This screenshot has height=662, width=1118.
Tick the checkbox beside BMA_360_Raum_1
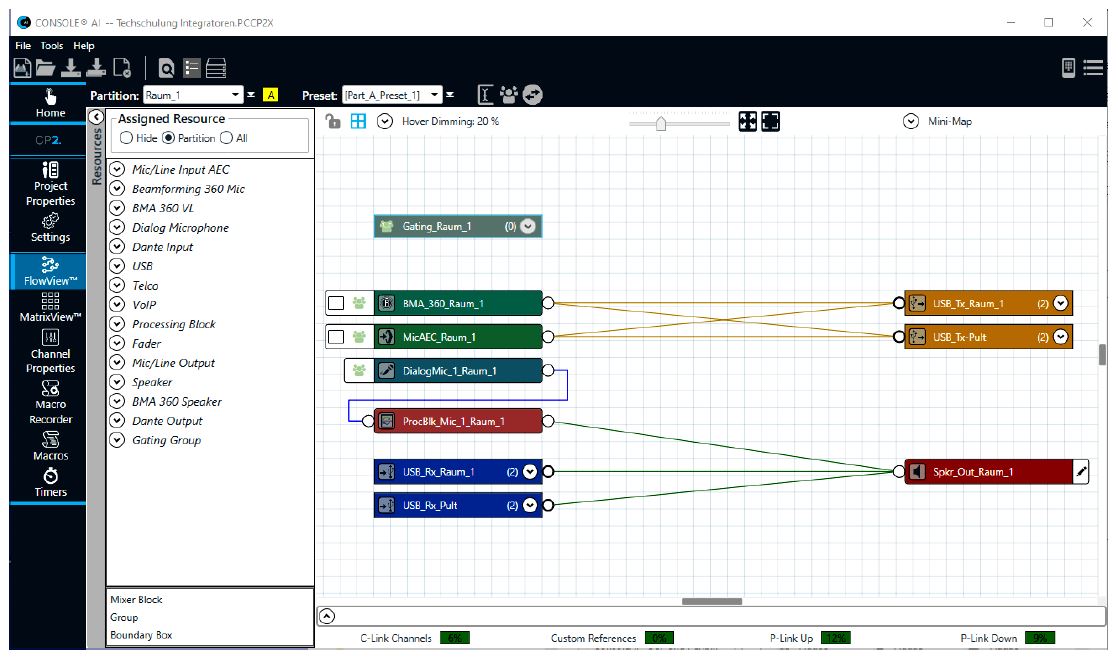pos(336,303)
